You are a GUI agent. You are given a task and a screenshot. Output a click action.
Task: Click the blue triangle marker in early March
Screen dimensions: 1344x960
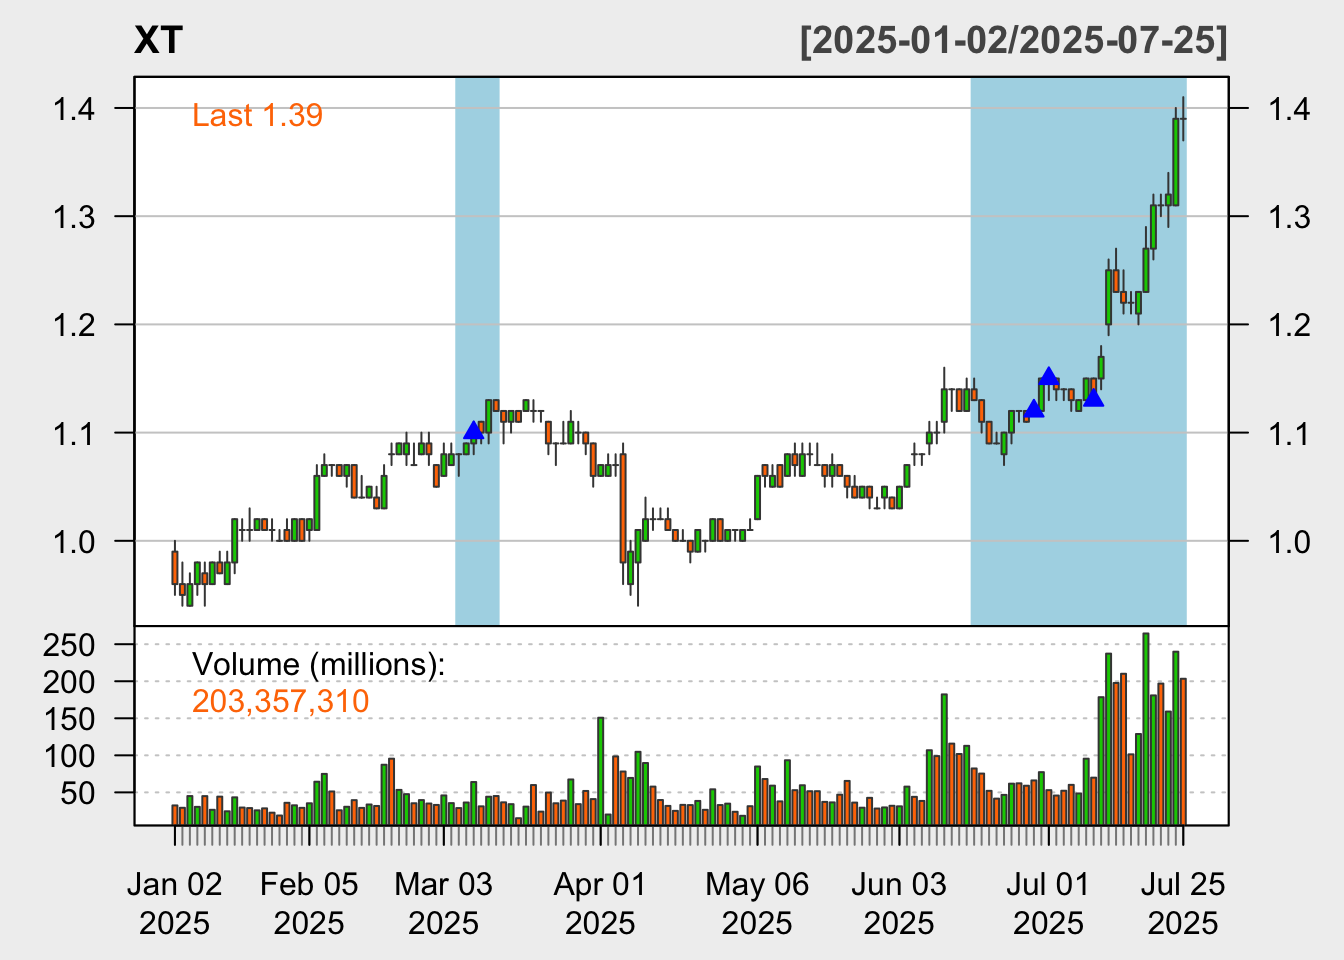click(x=474, y=431)
